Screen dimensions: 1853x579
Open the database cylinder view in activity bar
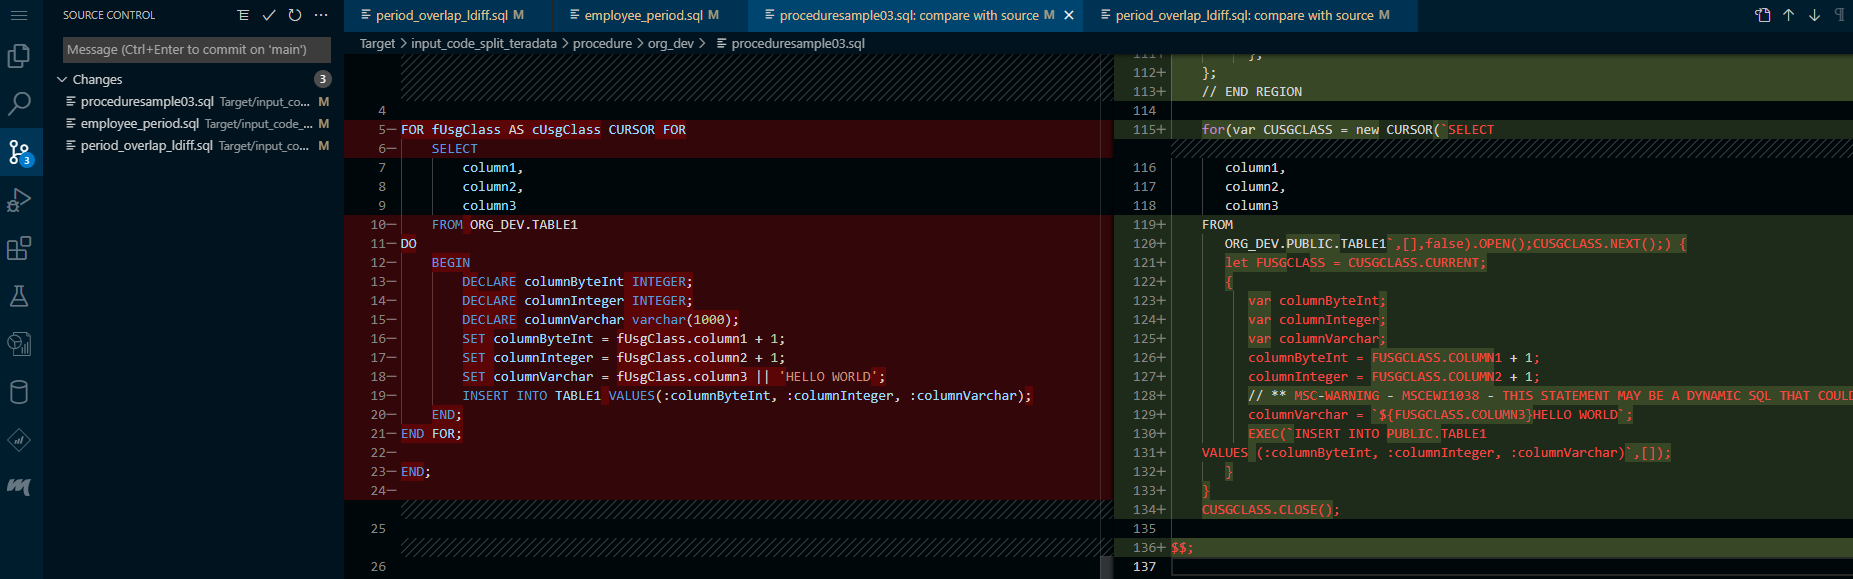click(19, 392)
